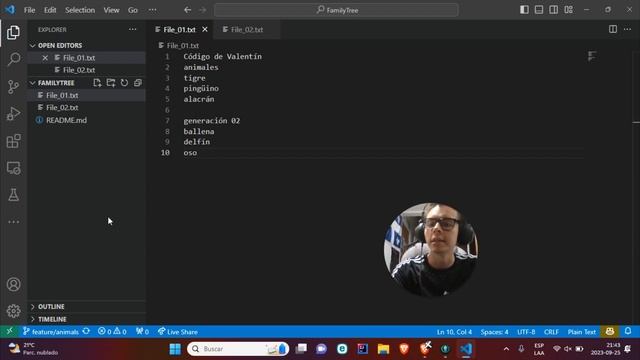Synchronize changes for feature/animals branch
Screen dimensions: 640x360
(x=86, y=331)
